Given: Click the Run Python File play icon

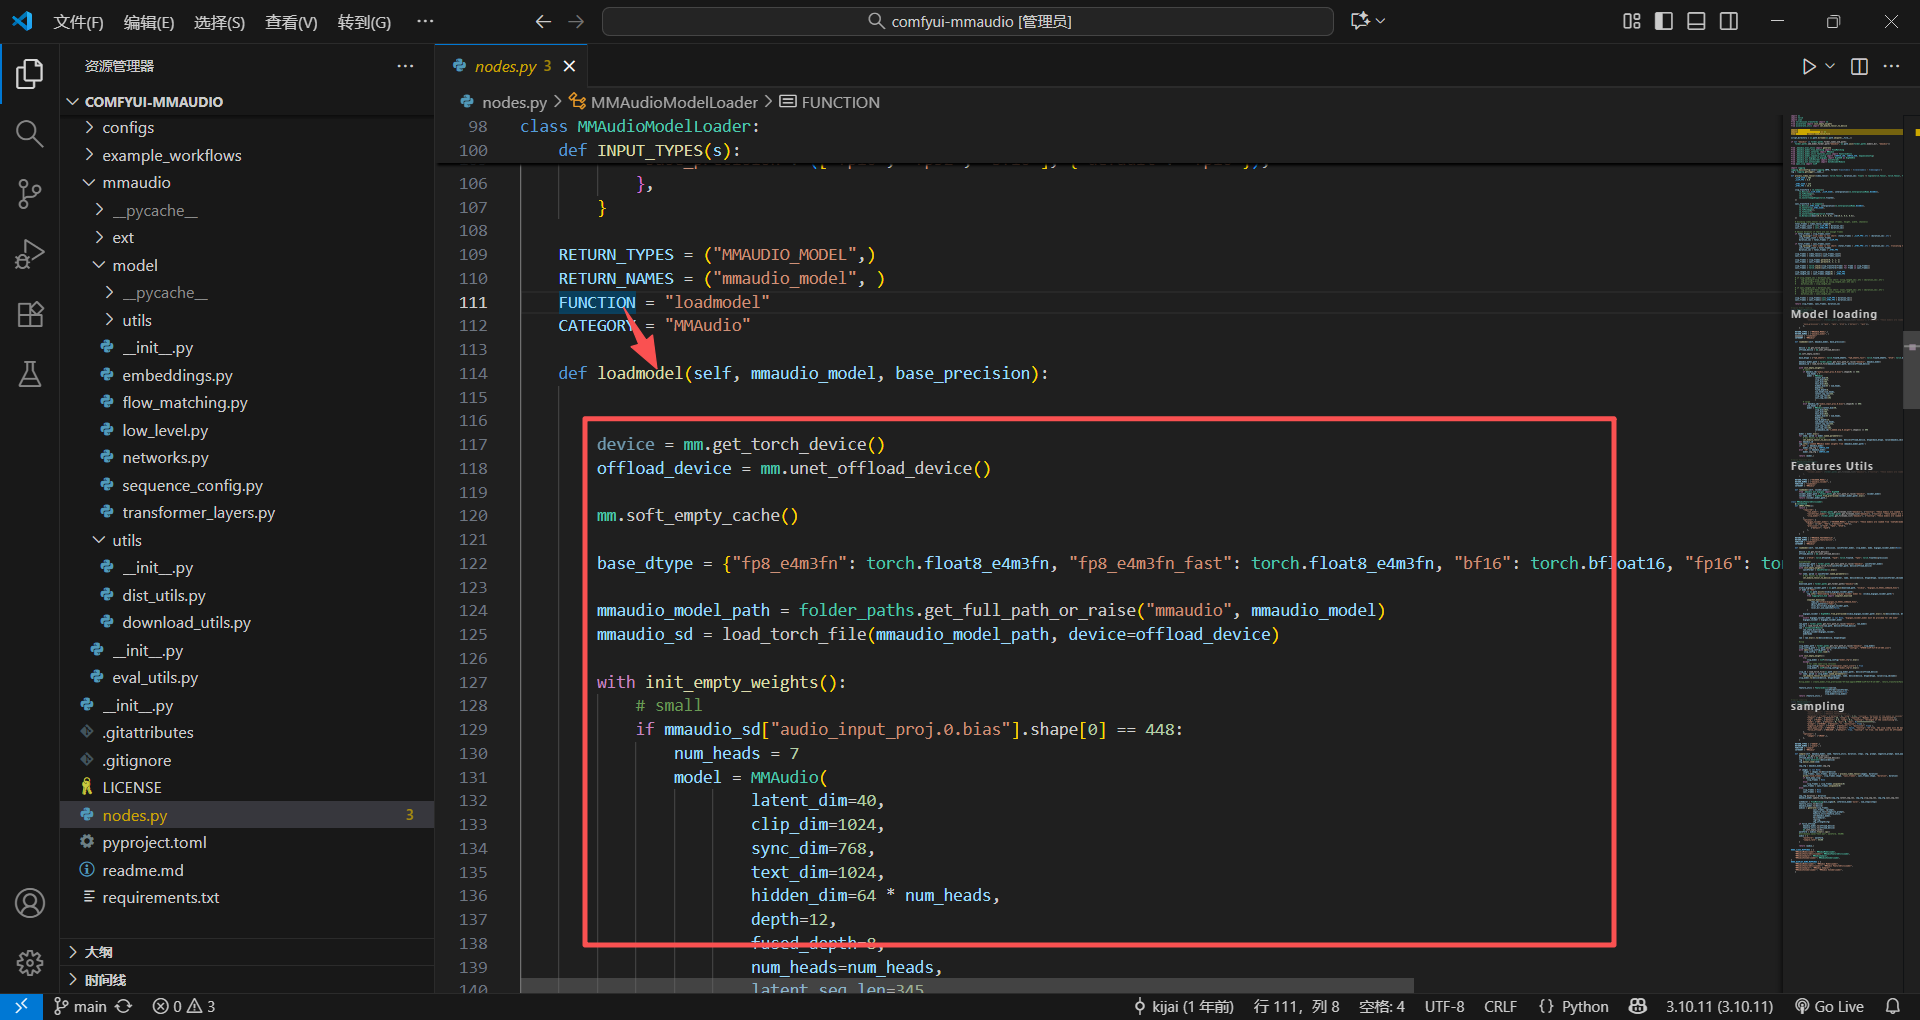Looking at the screenshot, I should pyautogui.click(x=1808, y=66).
